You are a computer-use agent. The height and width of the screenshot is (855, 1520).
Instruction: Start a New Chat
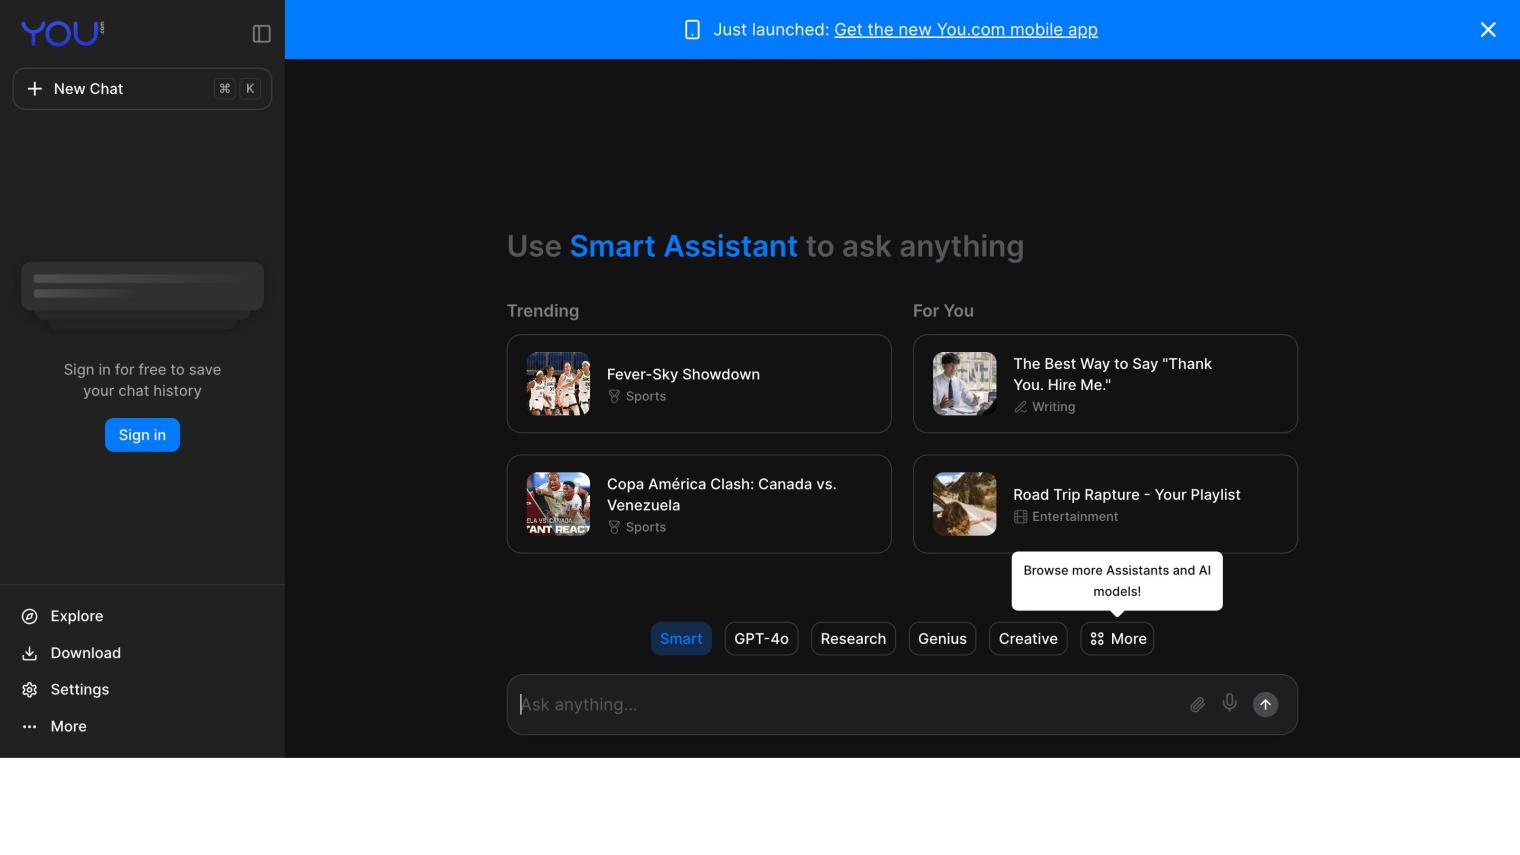[142, 89]
